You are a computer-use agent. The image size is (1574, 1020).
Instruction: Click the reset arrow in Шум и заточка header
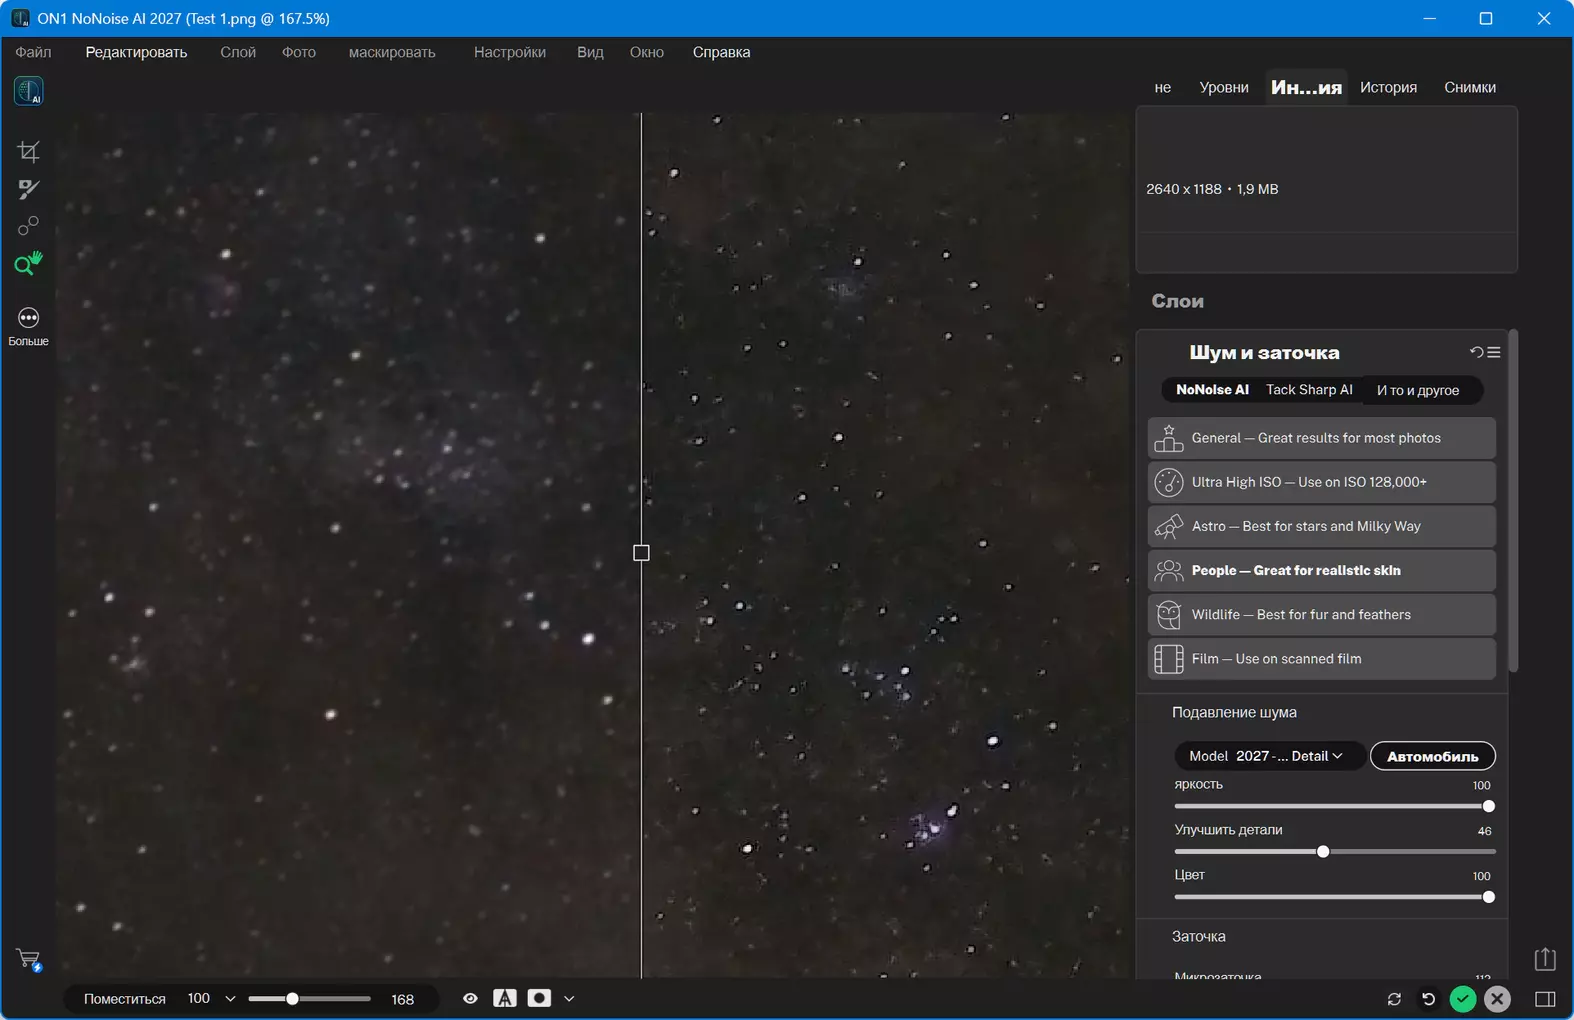[1476, 352]
